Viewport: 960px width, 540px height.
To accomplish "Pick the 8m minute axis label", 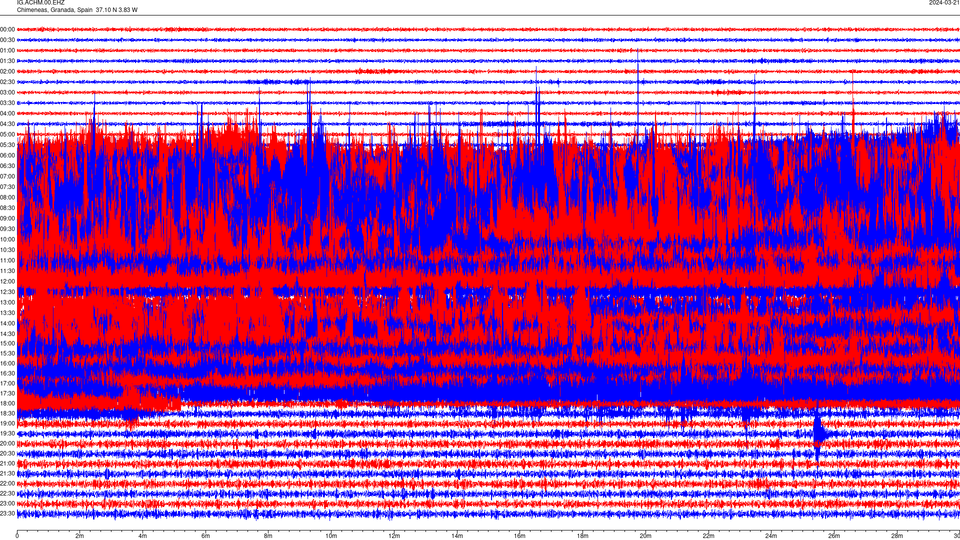I will pyautogui.click(x=268, y=536).
